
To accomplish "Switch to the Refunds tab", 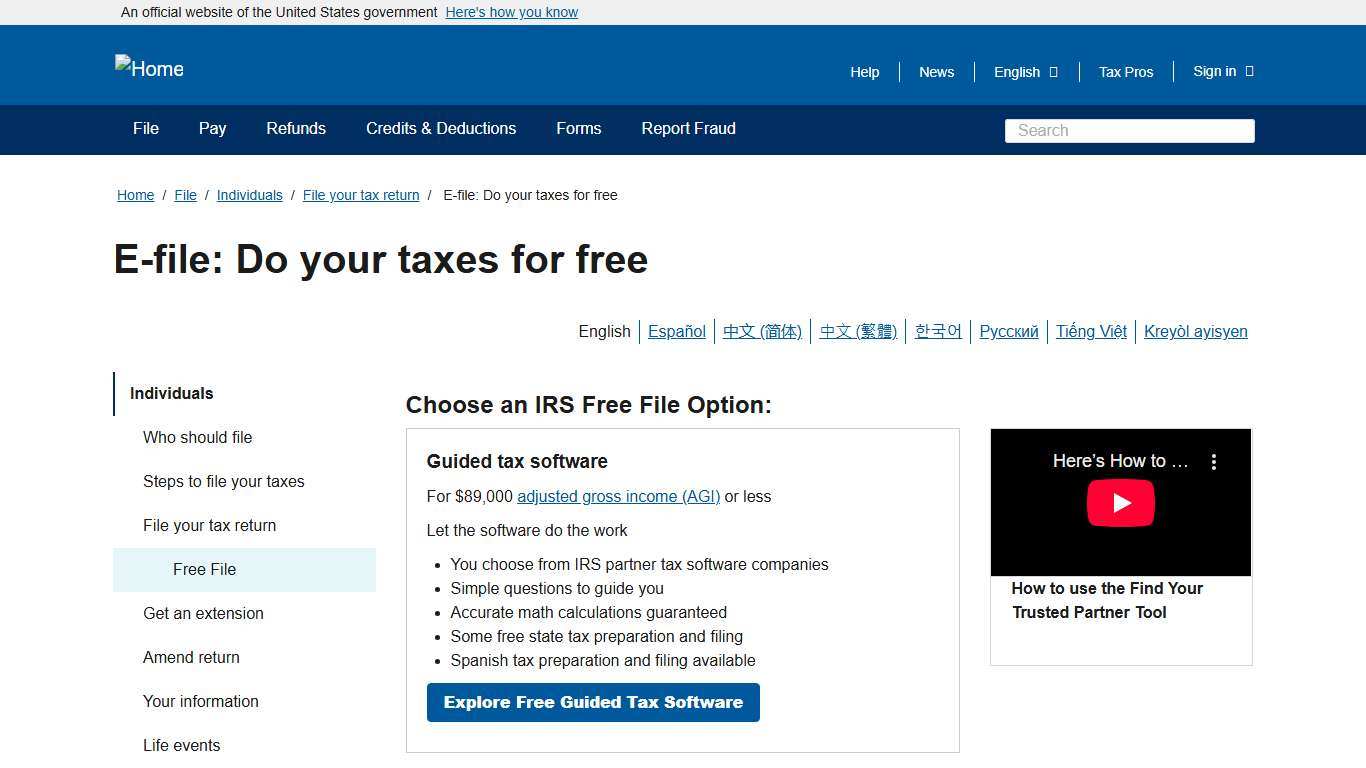I will [x=295, y=129].
